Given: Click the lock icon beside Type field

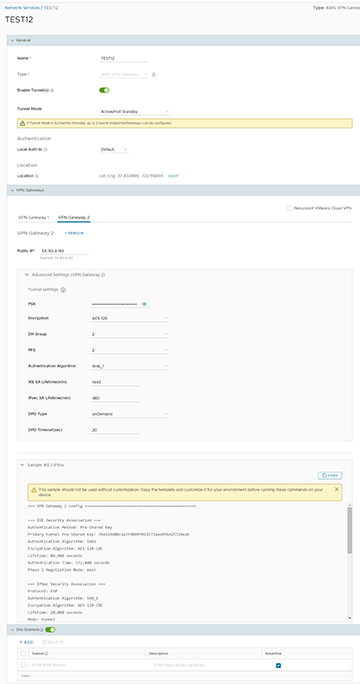Looking at the screenshot, I should pyautogui.click(x=153, y=75).
